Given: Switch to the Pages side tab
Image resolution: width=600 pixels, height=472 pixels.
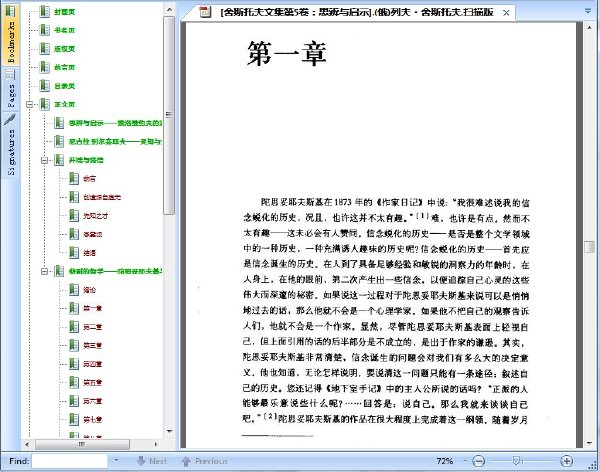Looking at the screenshot, I should 11,89.
